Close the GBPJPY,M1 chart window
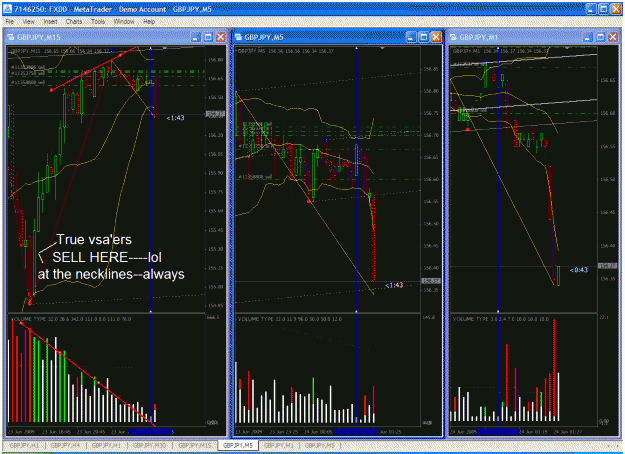 pos(613,37)
